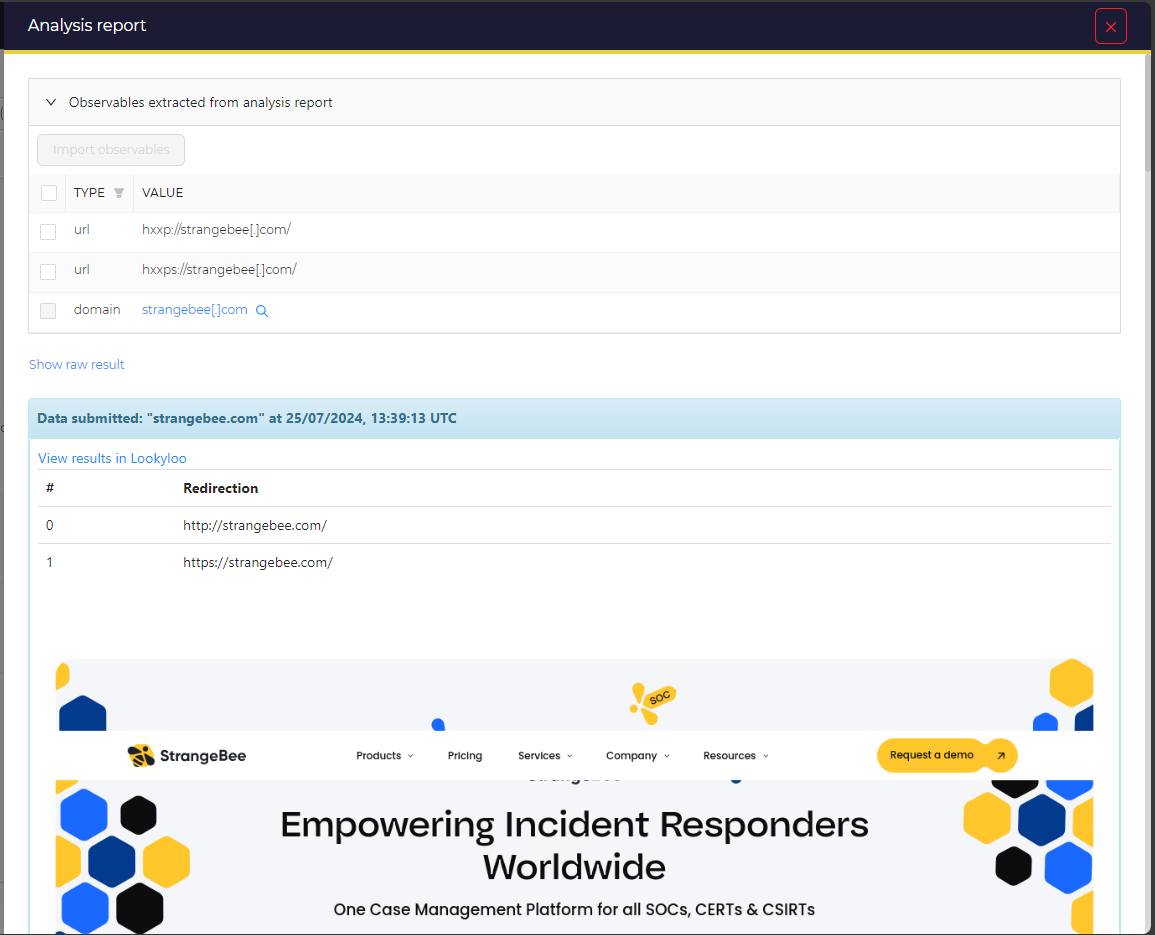
Task: Expand the Products menu in site preview
Action: click(385, 755)
